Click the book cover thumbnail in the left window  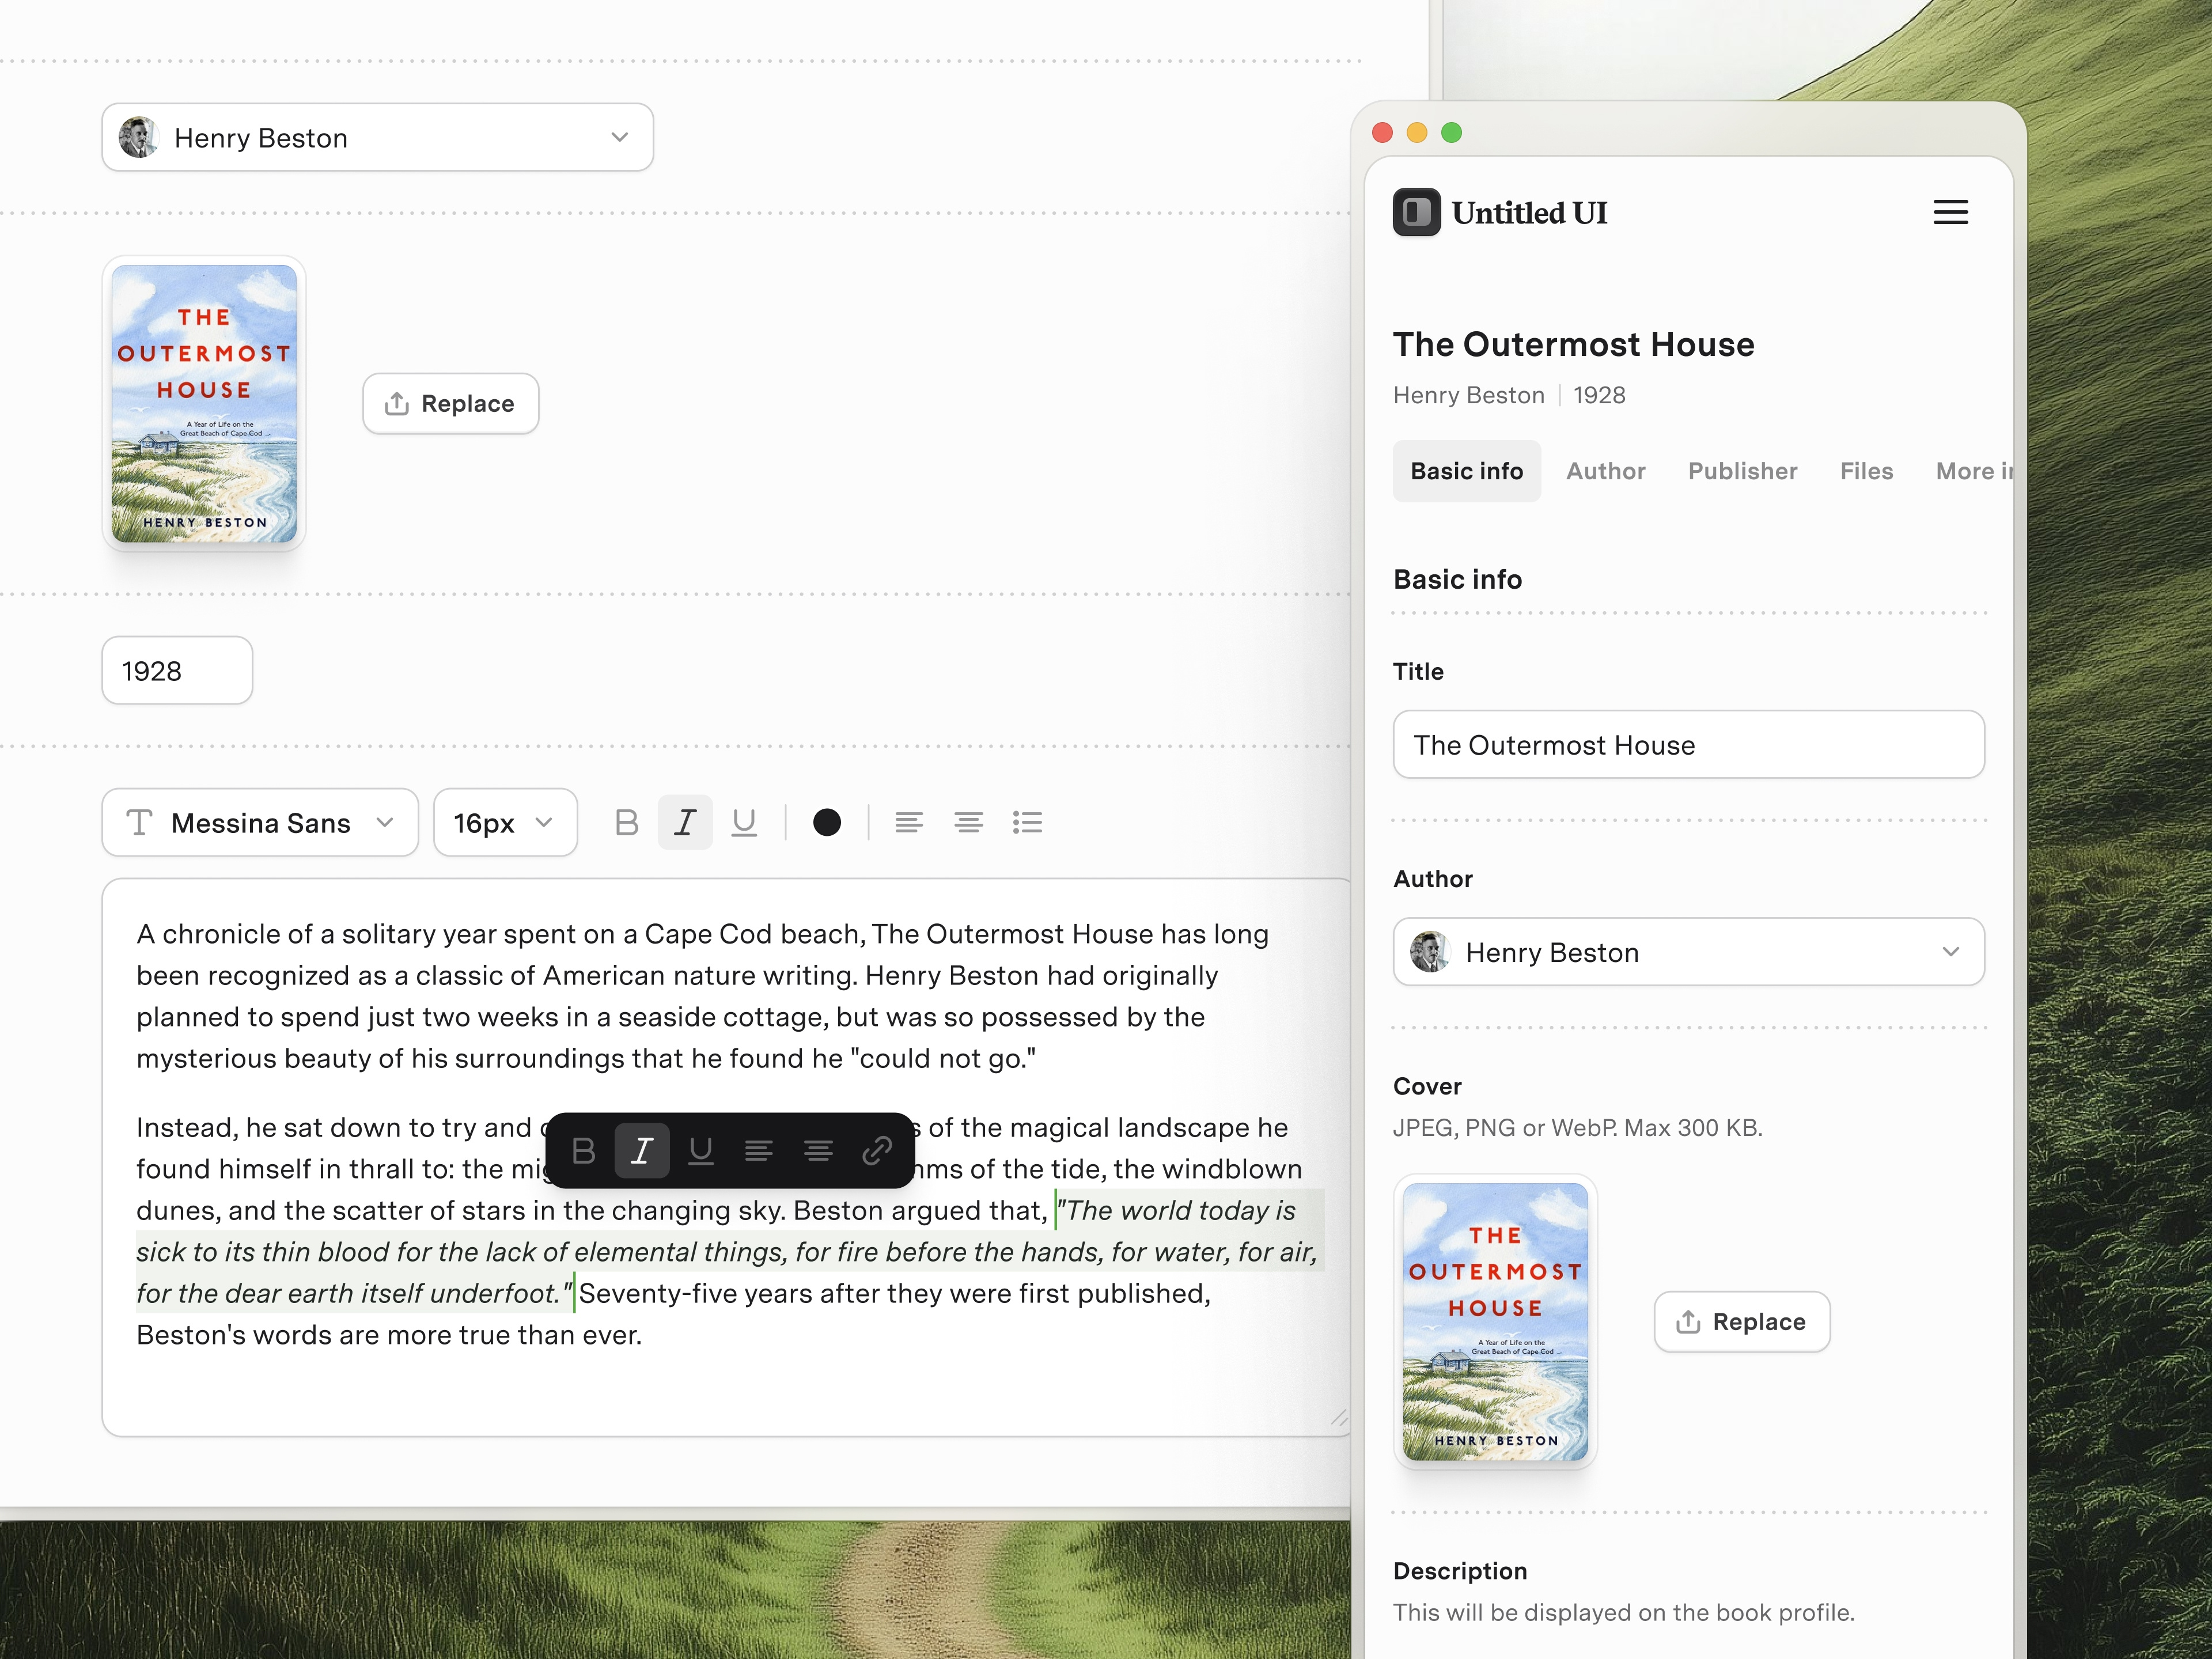204,404
